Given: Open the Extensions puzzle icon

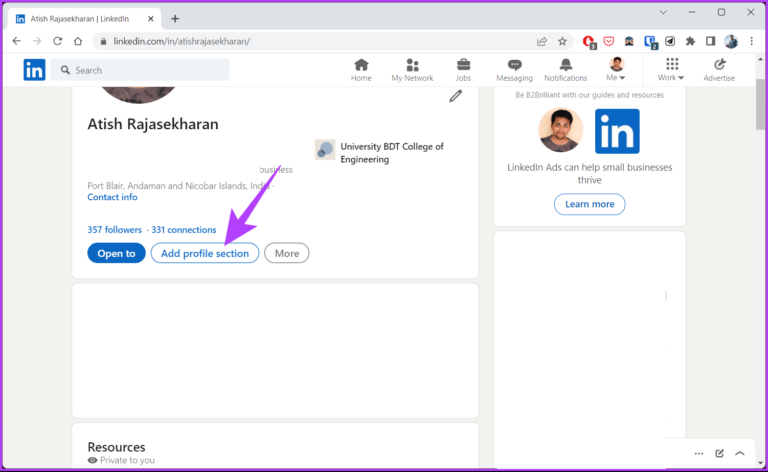Looking at the screenshot, I should 690,42.
